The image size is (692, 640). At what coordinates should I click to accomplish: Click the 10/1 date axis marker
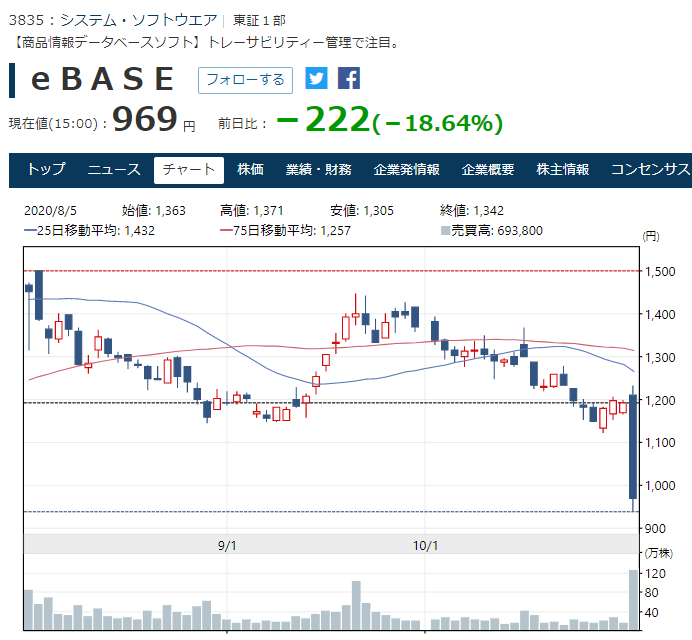pyautogui.click(x=425, y=546)
